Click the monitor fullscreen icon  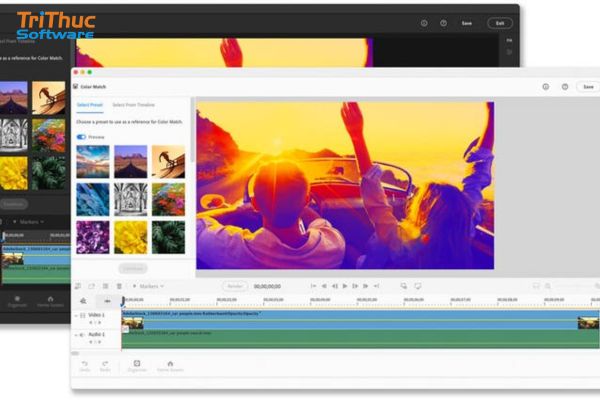[x=418, y=286]
